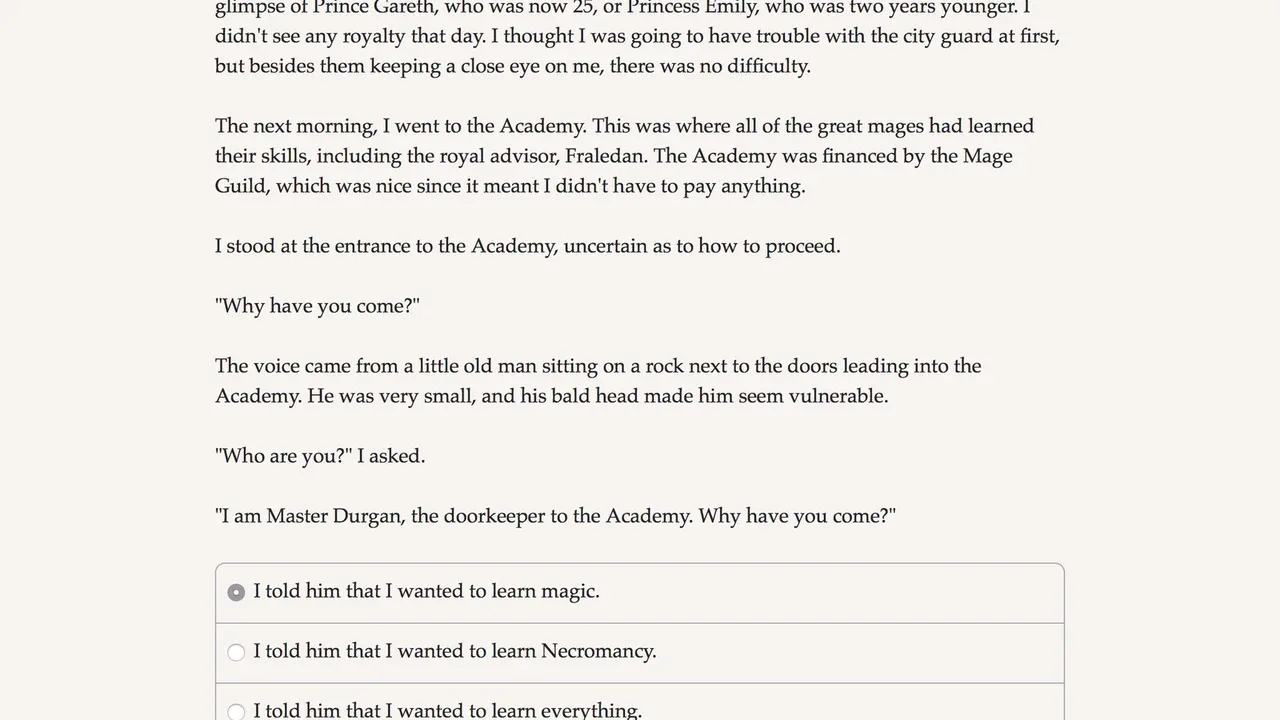Click the "I am Master Durgan" dialogue line
This screenshot has width=1280, height=720.
[555, 516]
